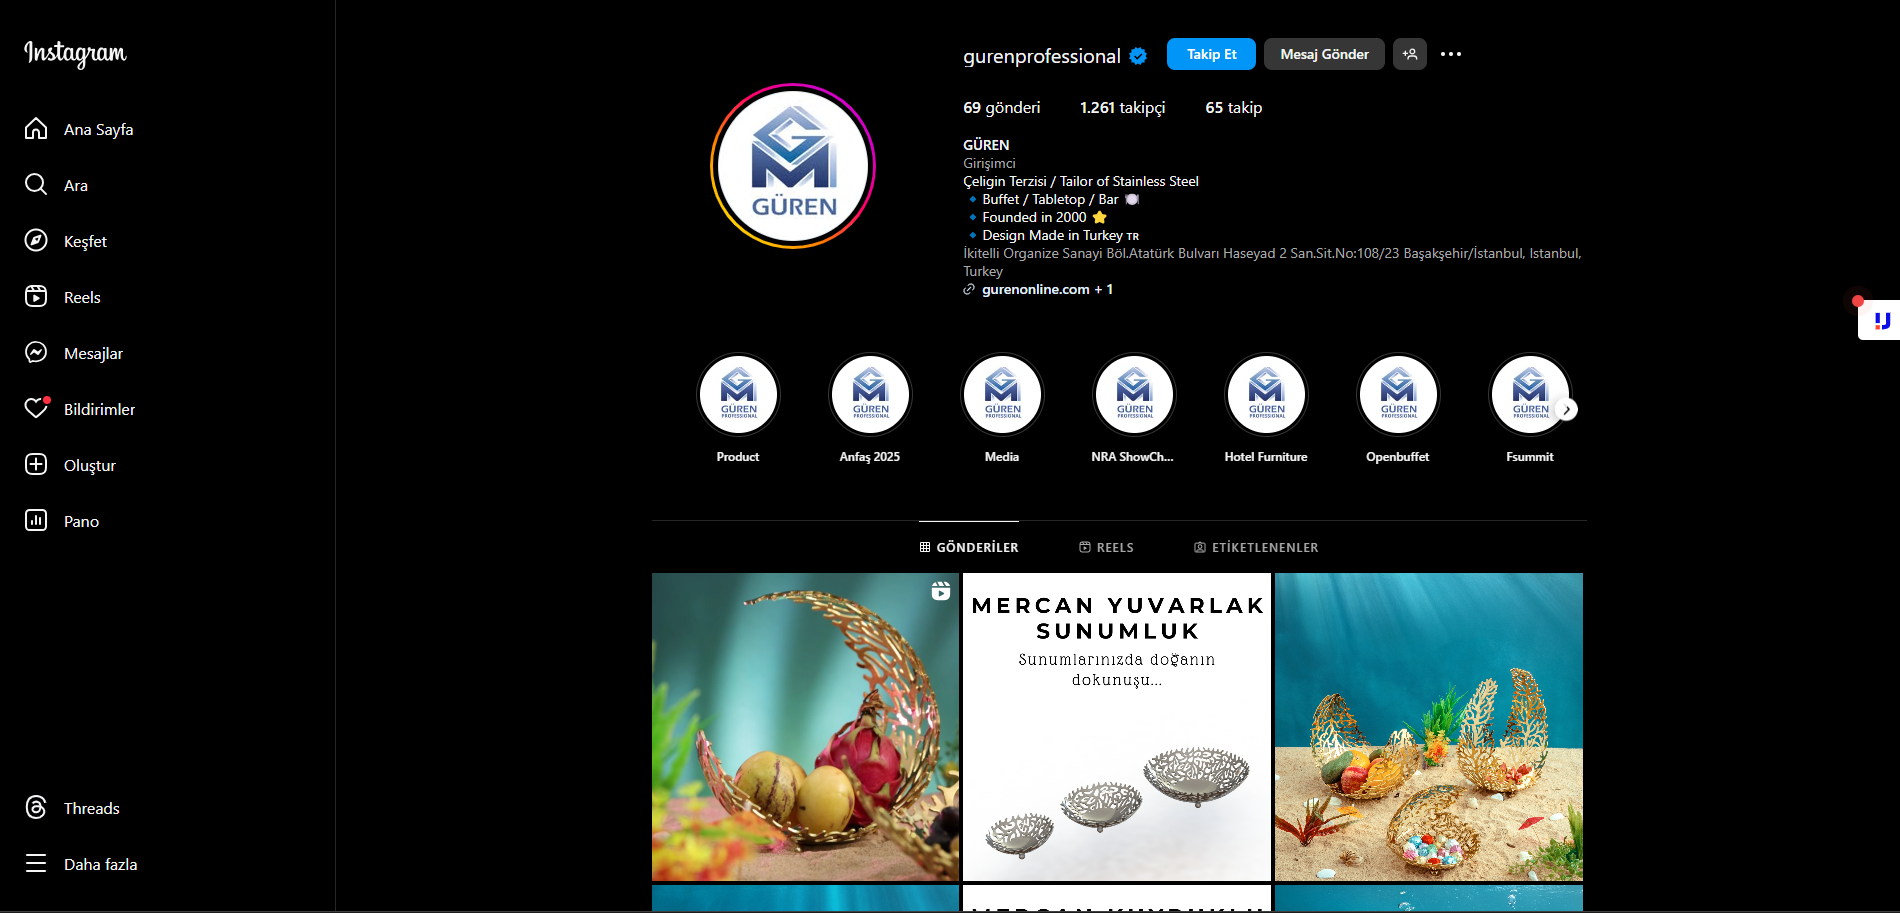
Task: Switch to the REELS tab
Action: coord(1106,547)
